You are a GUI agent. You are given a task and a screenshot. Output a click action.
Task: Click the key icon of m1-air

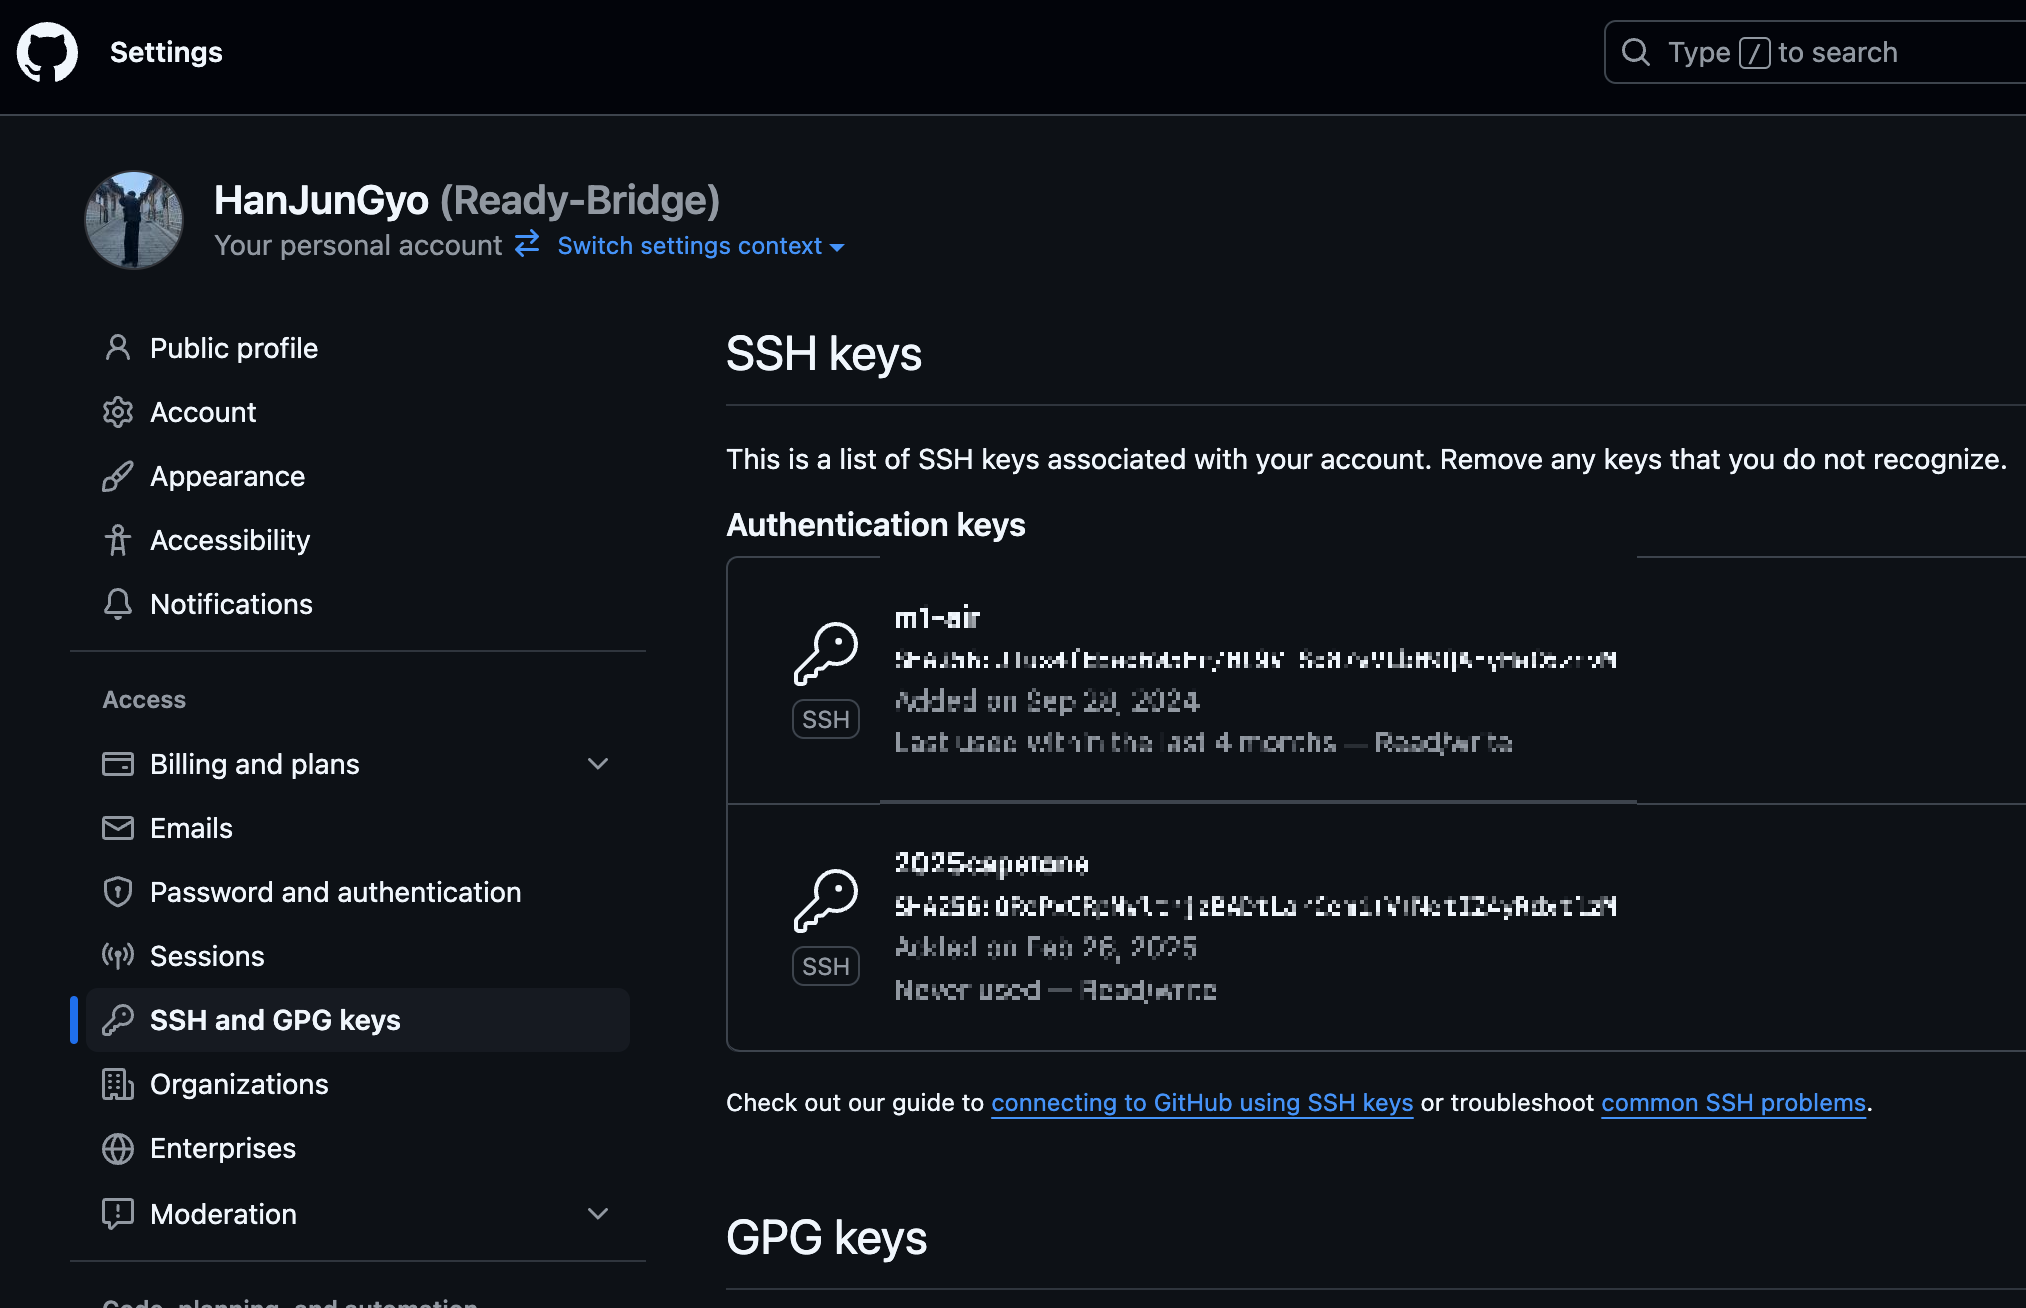(825, 653)
